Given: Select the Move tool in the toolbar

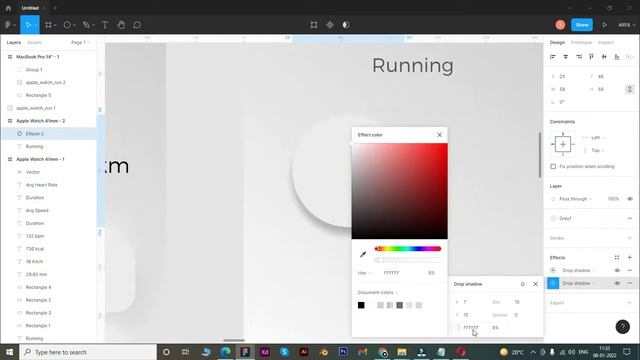Looking at the screenshot, I should (x=28, y=25).
